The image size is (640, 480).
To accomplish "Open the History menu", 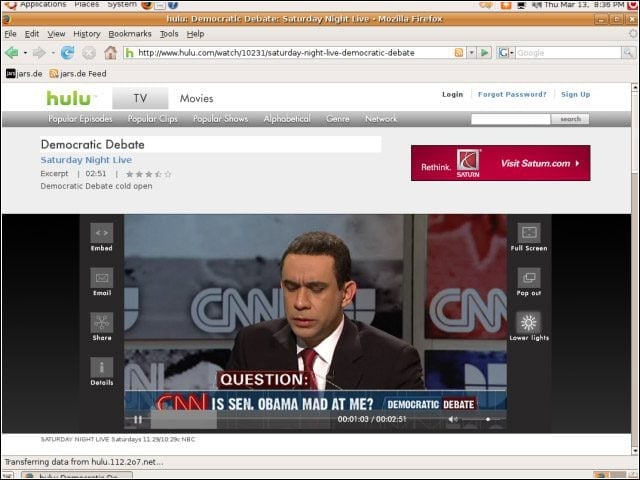I will [x=87, y=34].
